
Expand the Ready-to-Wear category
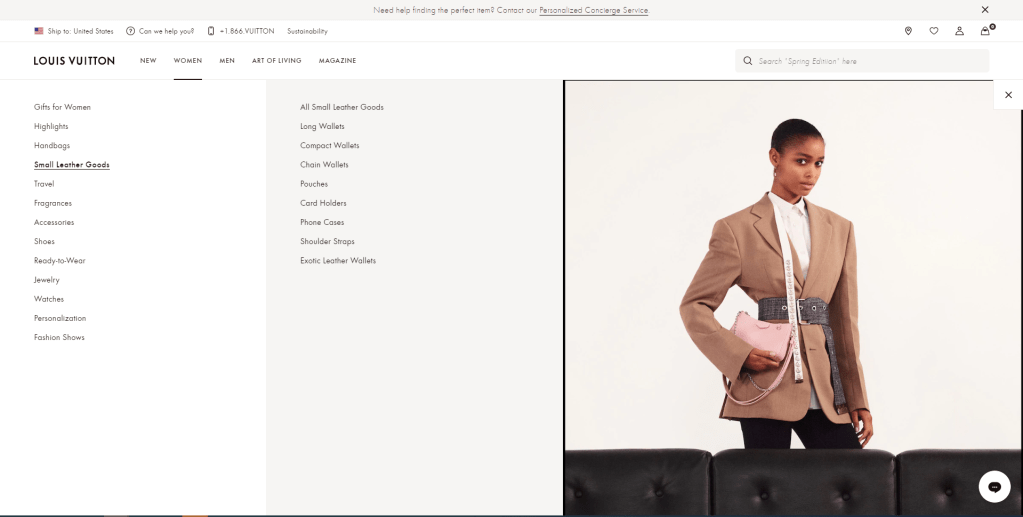pos(59,260)
